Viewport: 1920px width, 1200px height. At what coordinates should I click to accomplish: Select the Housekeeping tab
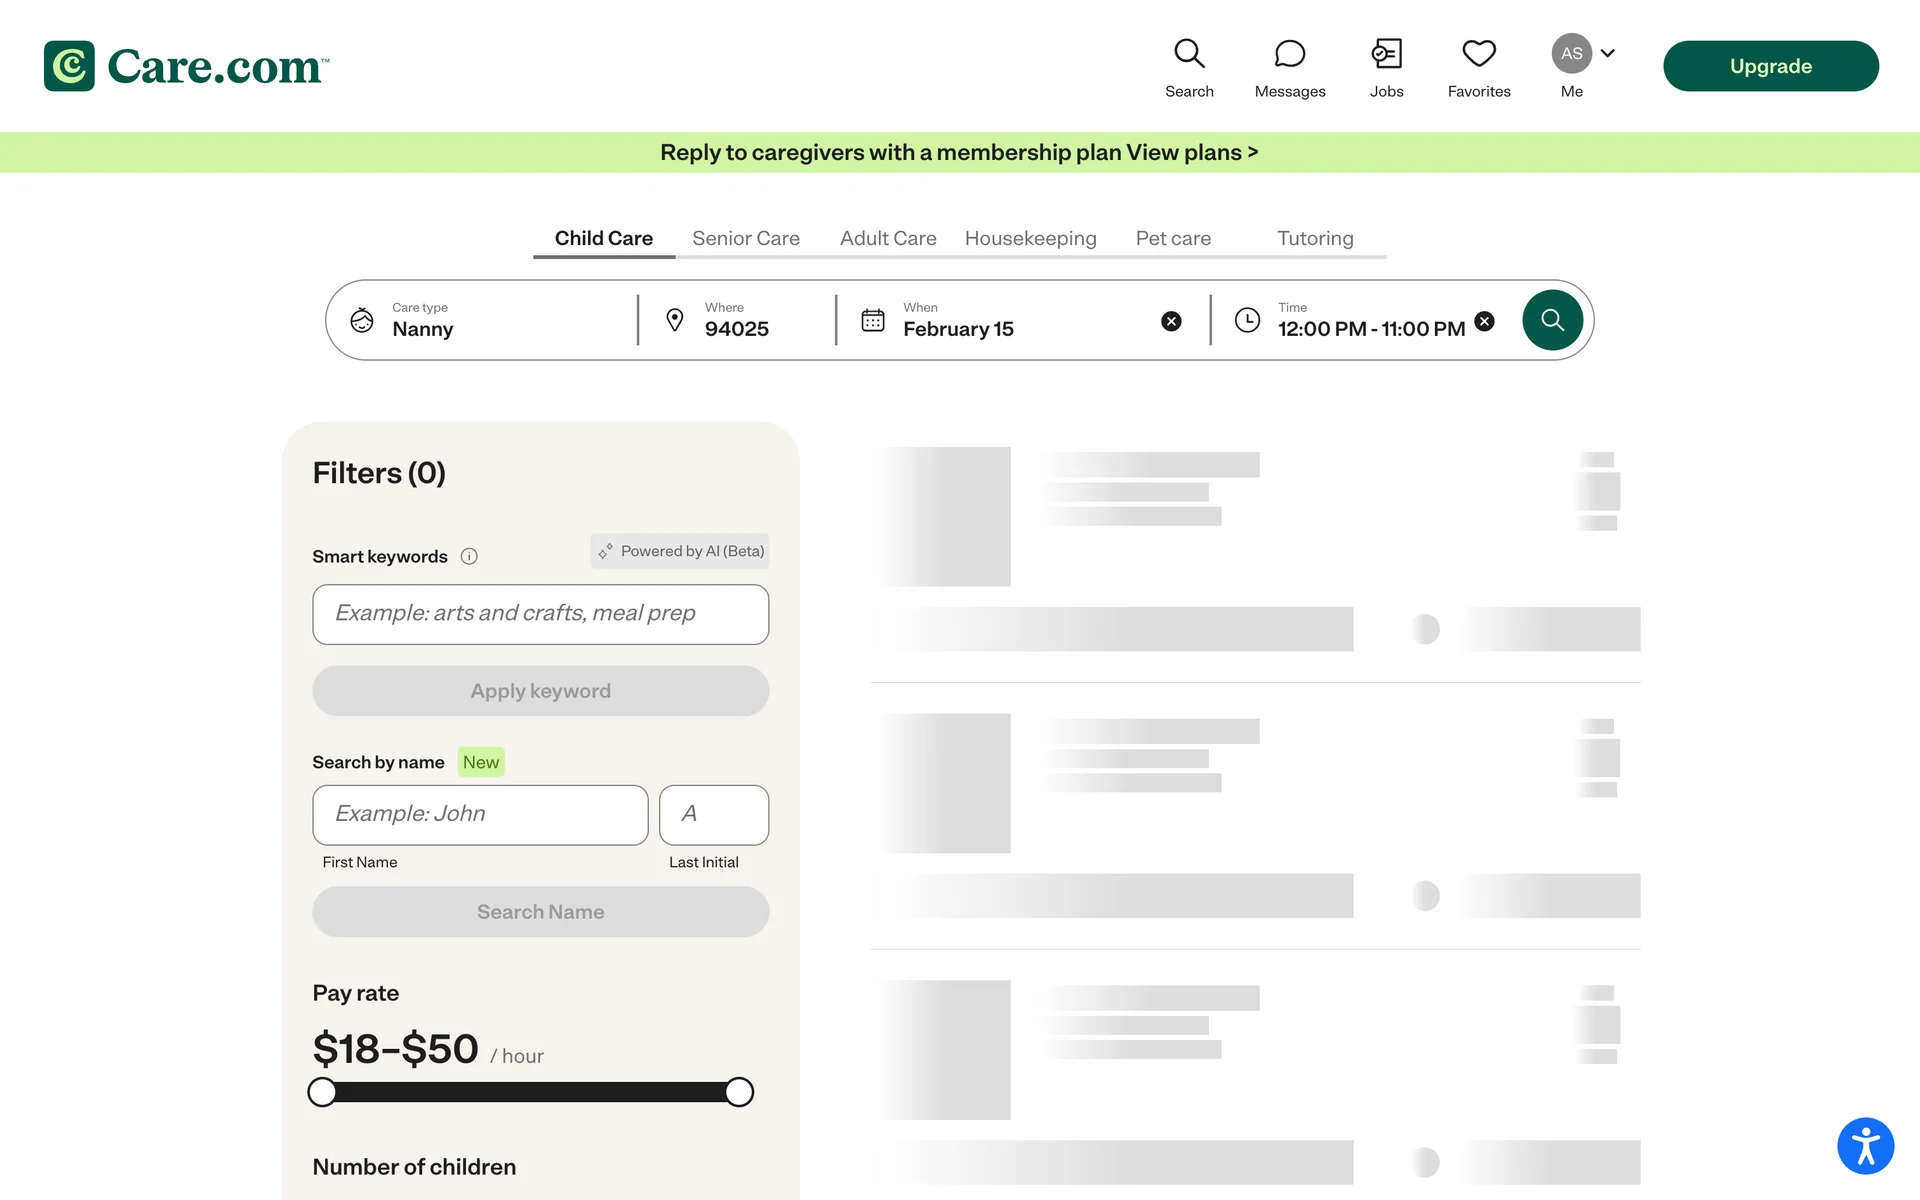click(x=1030, y=239)
